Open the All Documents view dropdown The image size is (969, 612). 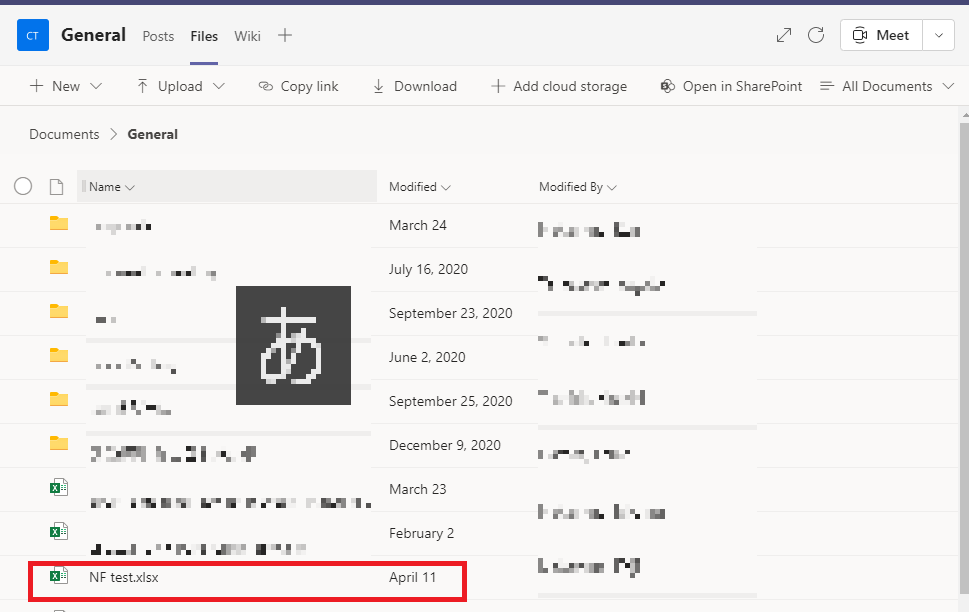(x=887, y=86)
